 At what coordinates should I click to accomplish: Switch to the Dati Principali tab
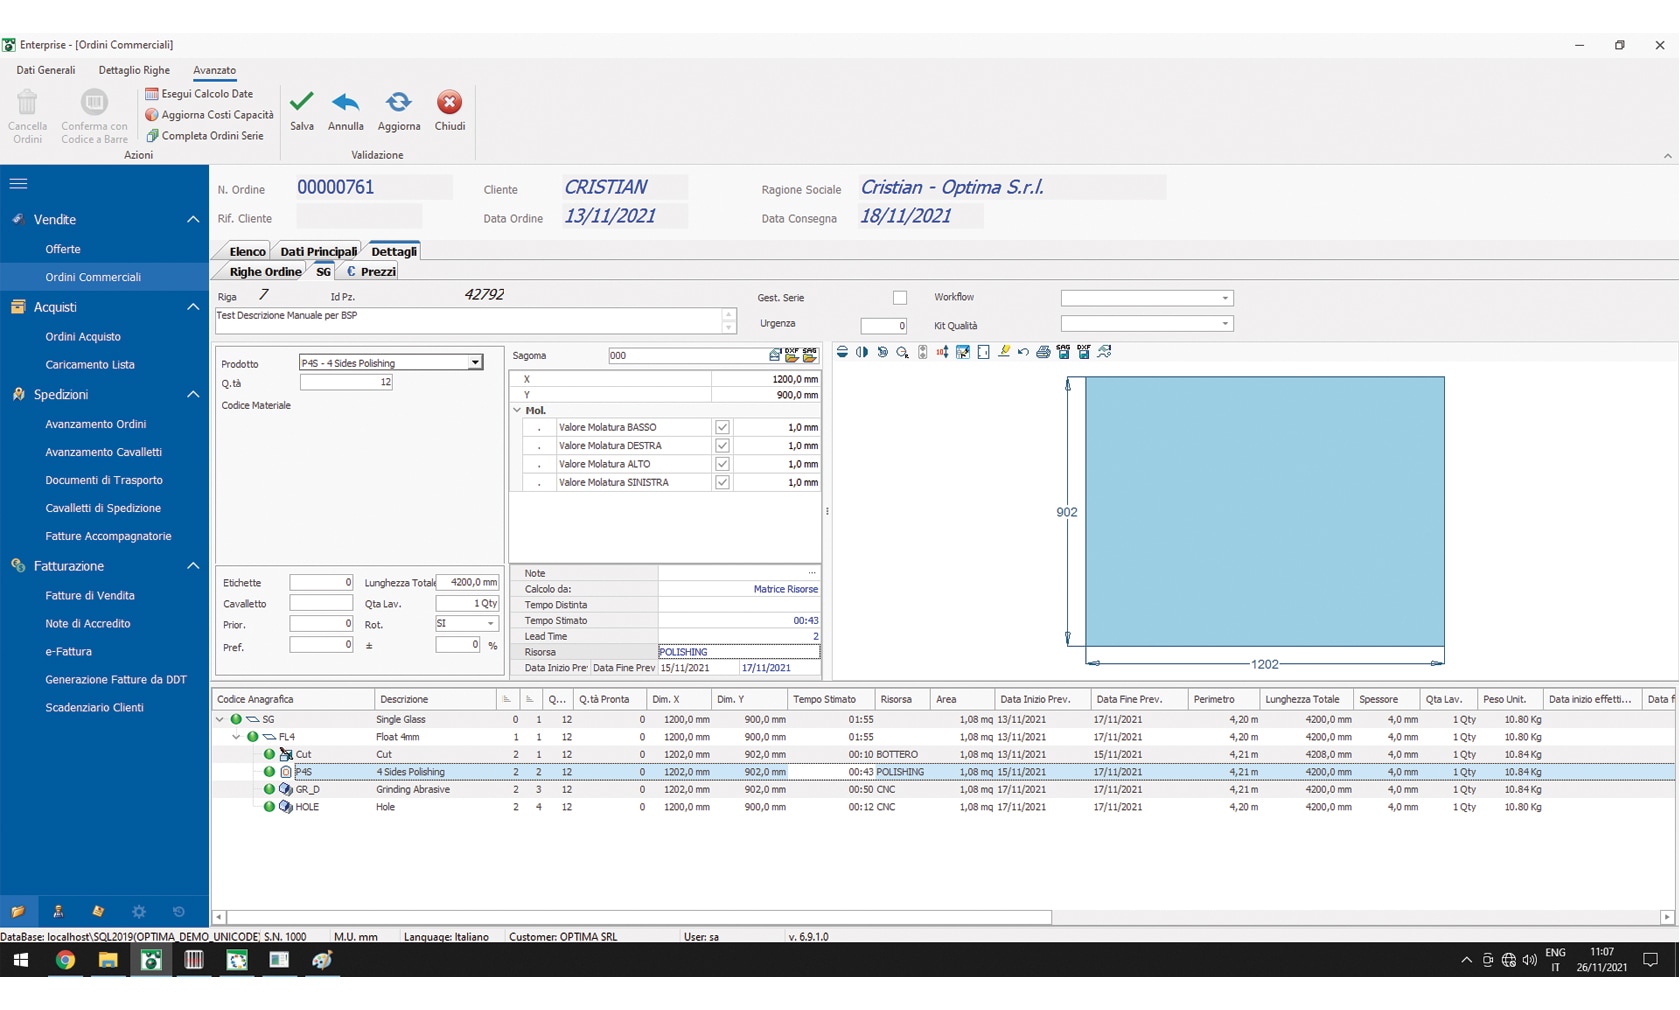coord(318,251)
